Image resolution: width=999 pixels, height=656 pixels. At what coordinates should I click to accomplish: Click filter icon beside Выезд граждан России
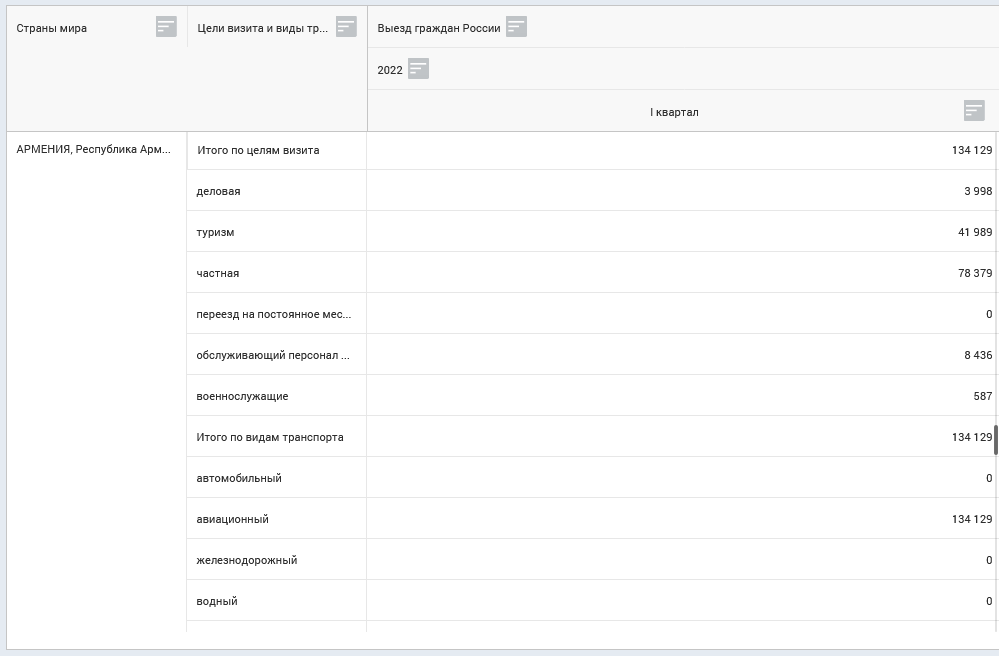(516, 27)
